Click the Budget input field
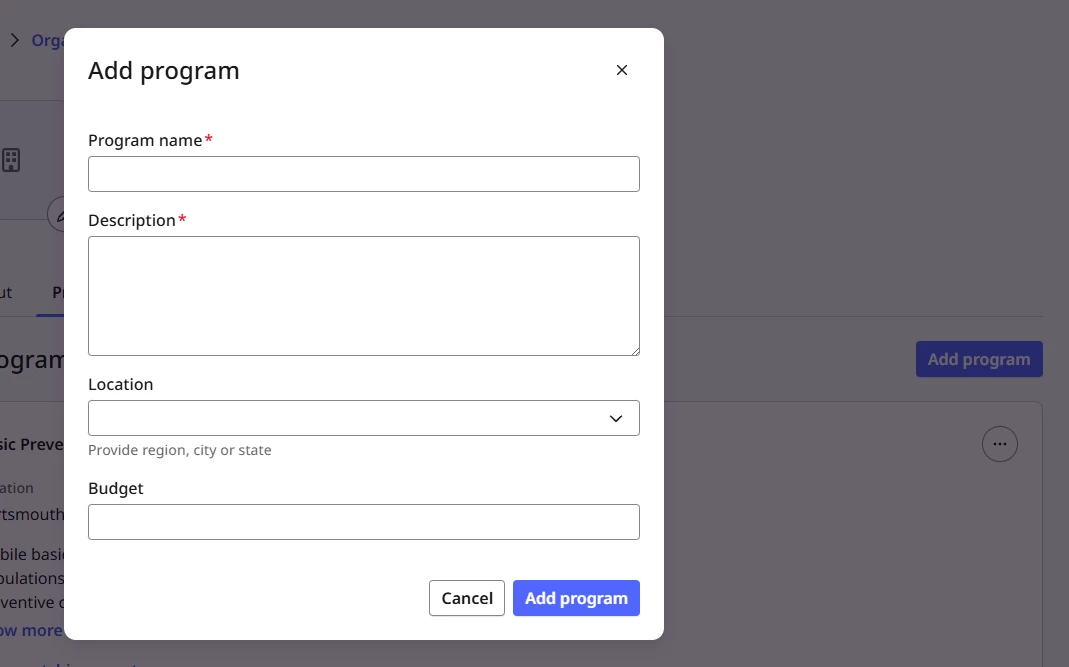The height and width of the screenshot is (667, 1069). (363, 522)
